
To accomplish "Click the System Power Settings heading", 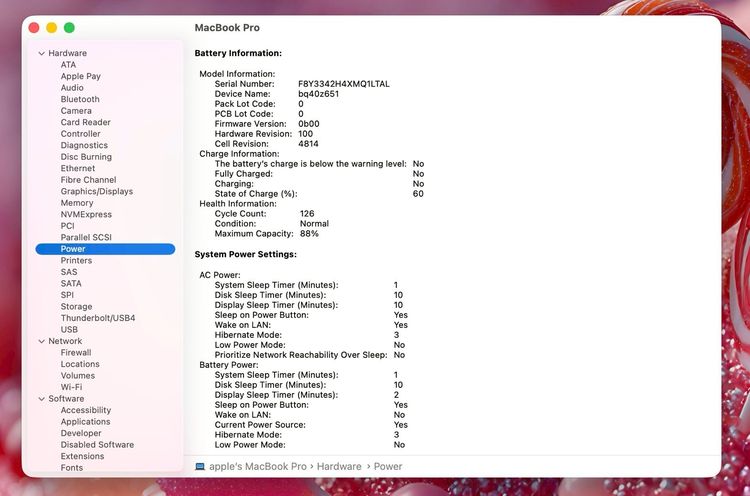I will tap(245, 254).
